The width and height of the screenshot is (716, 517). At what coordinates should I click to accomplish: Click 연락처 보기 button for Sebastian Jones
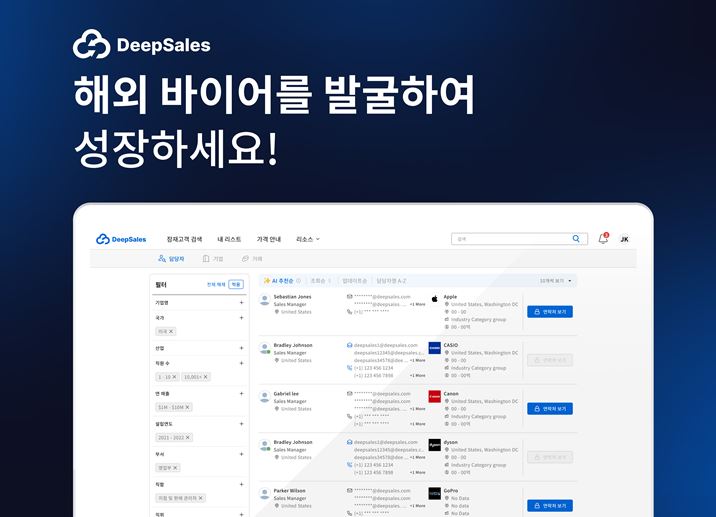pos(550,311)
